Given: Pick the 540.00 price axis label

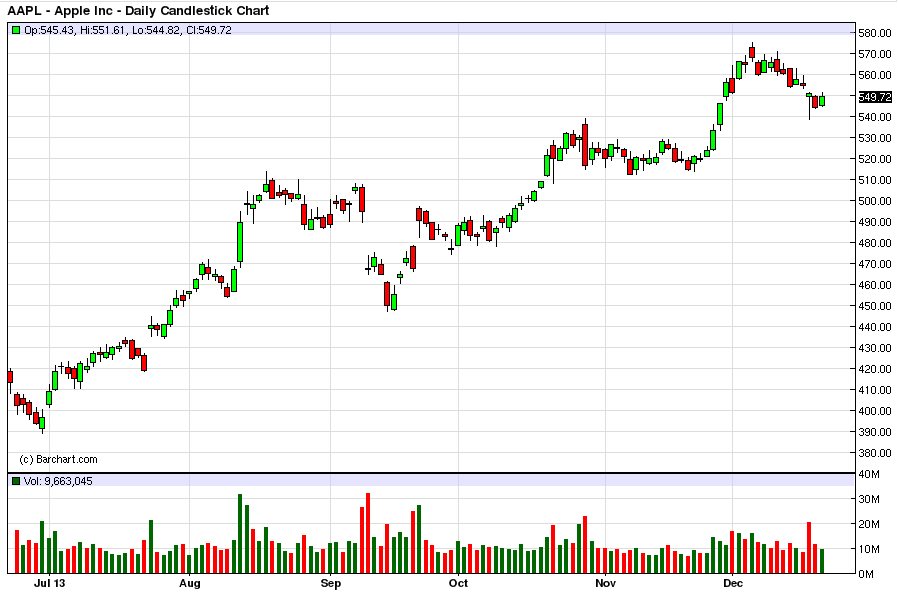Looking at the screenshot, I should [x=875, y=117].
